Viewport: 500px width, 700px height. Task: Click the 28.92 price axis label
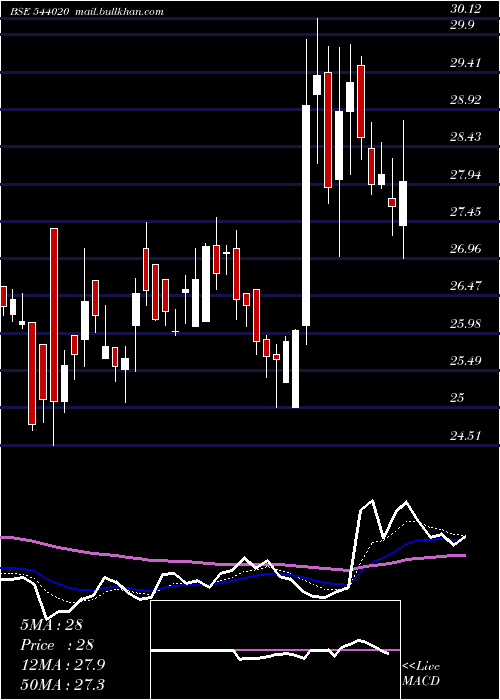466,100
